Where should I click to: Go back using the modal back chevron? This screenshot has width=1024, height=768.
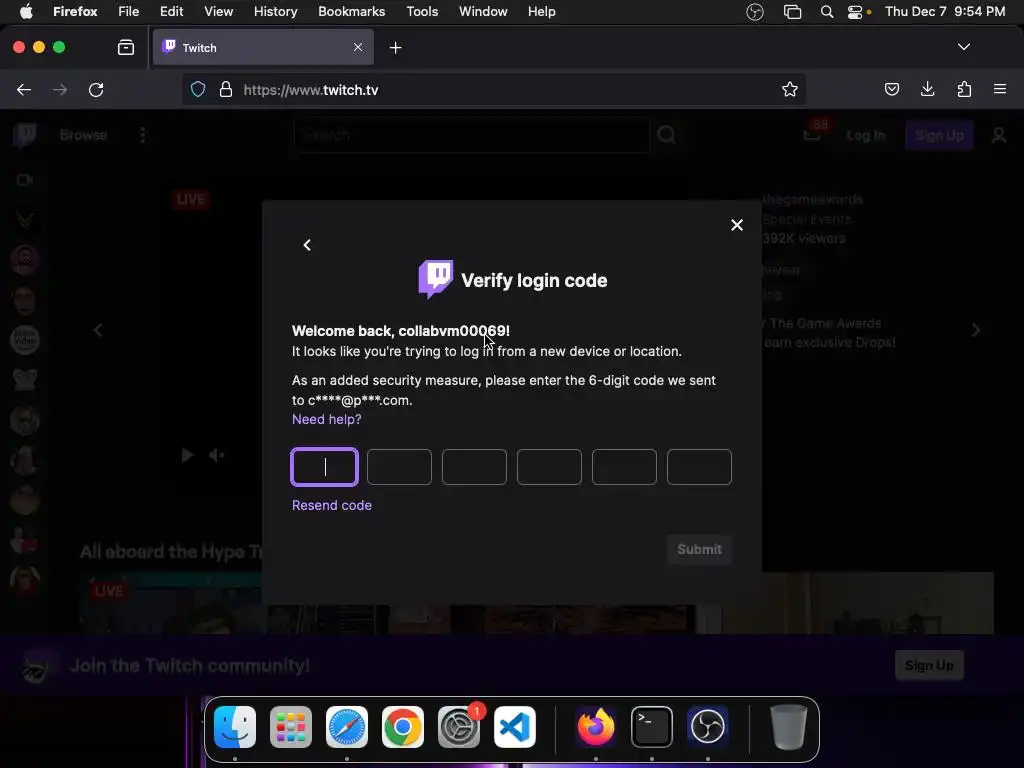click(x=307, y=245)
